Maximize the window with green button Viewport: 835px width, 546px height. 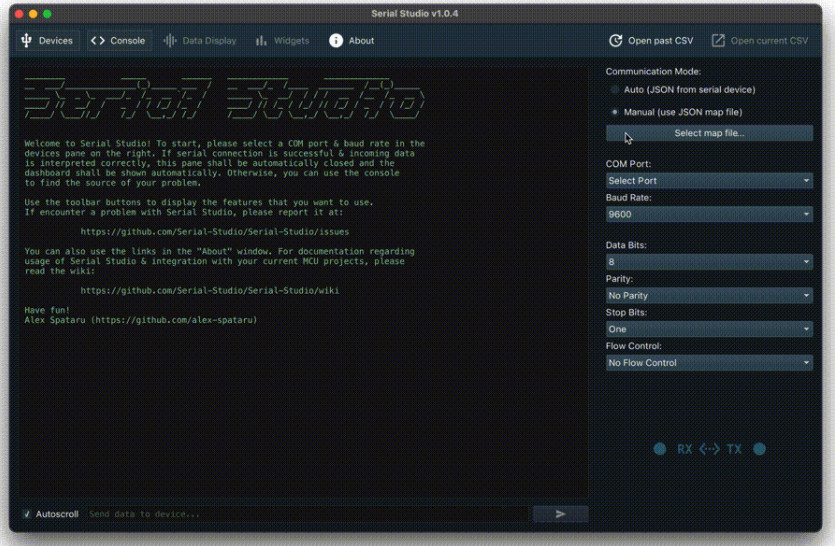47,14
